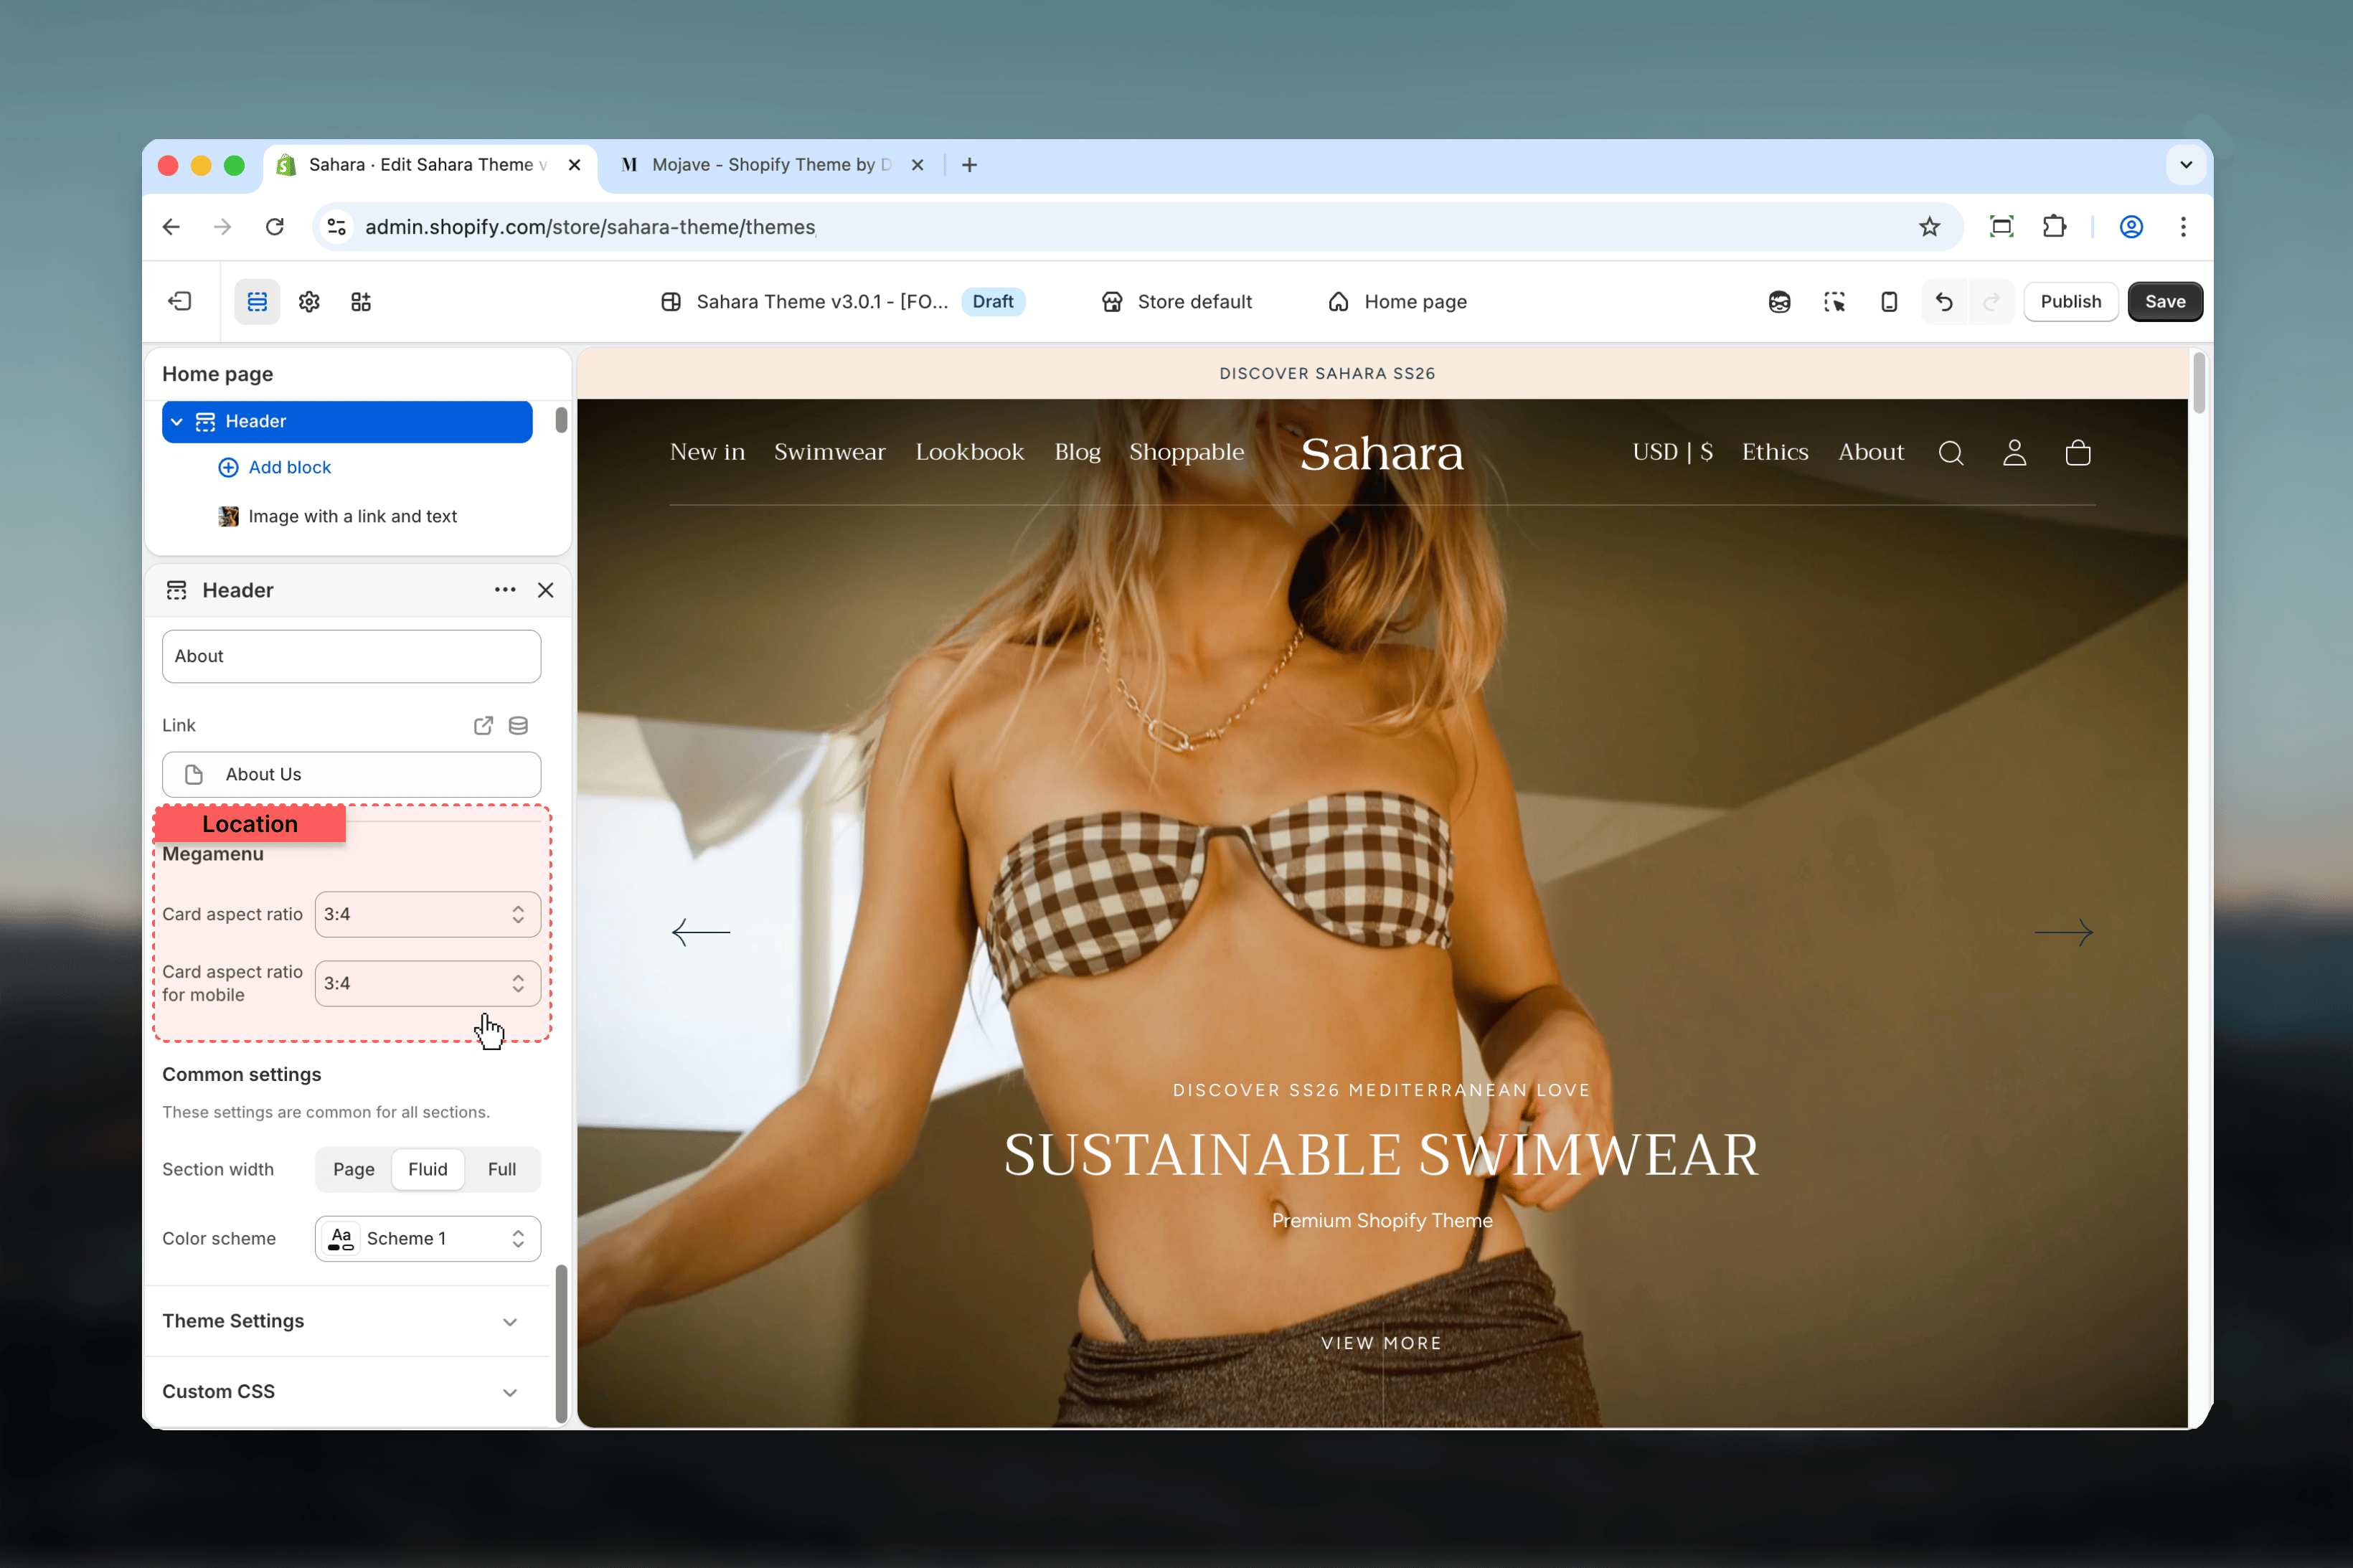
Task: Open the Sections panel icon
Action: pyautogui.click(x=257, y=301)
